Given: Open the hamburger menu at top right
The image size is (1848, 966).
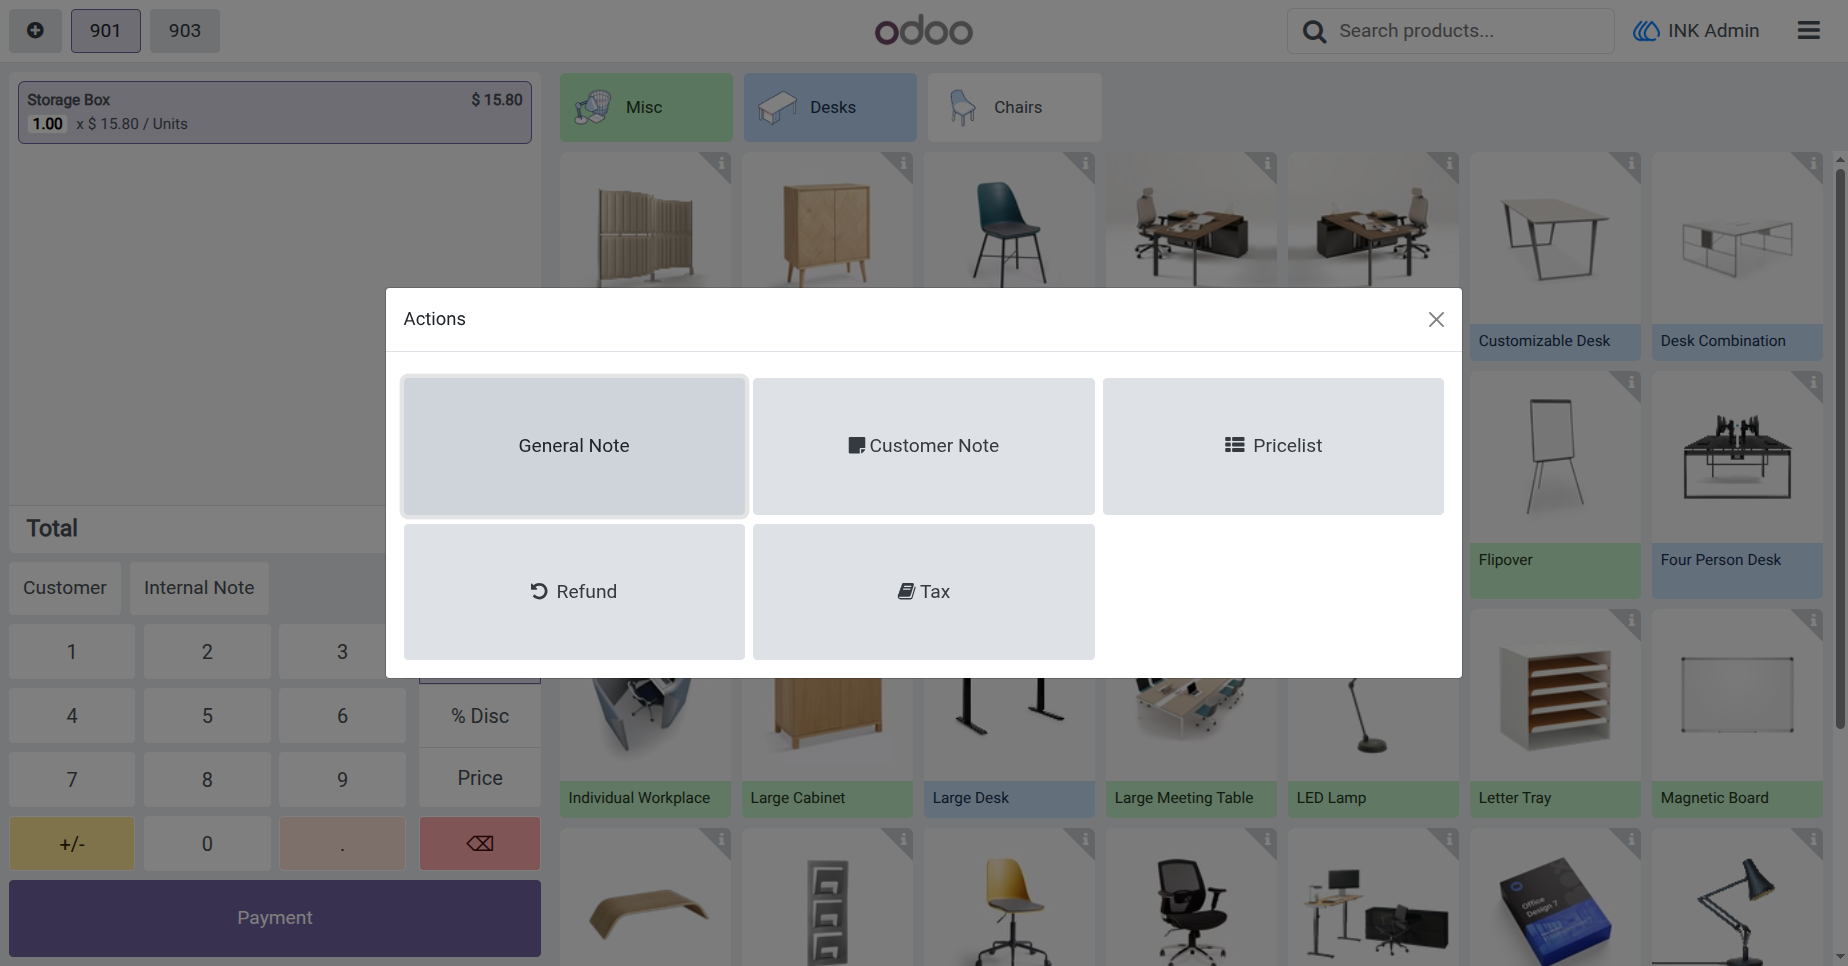Looking at the screenshot, I should [x=1808, y=31].
